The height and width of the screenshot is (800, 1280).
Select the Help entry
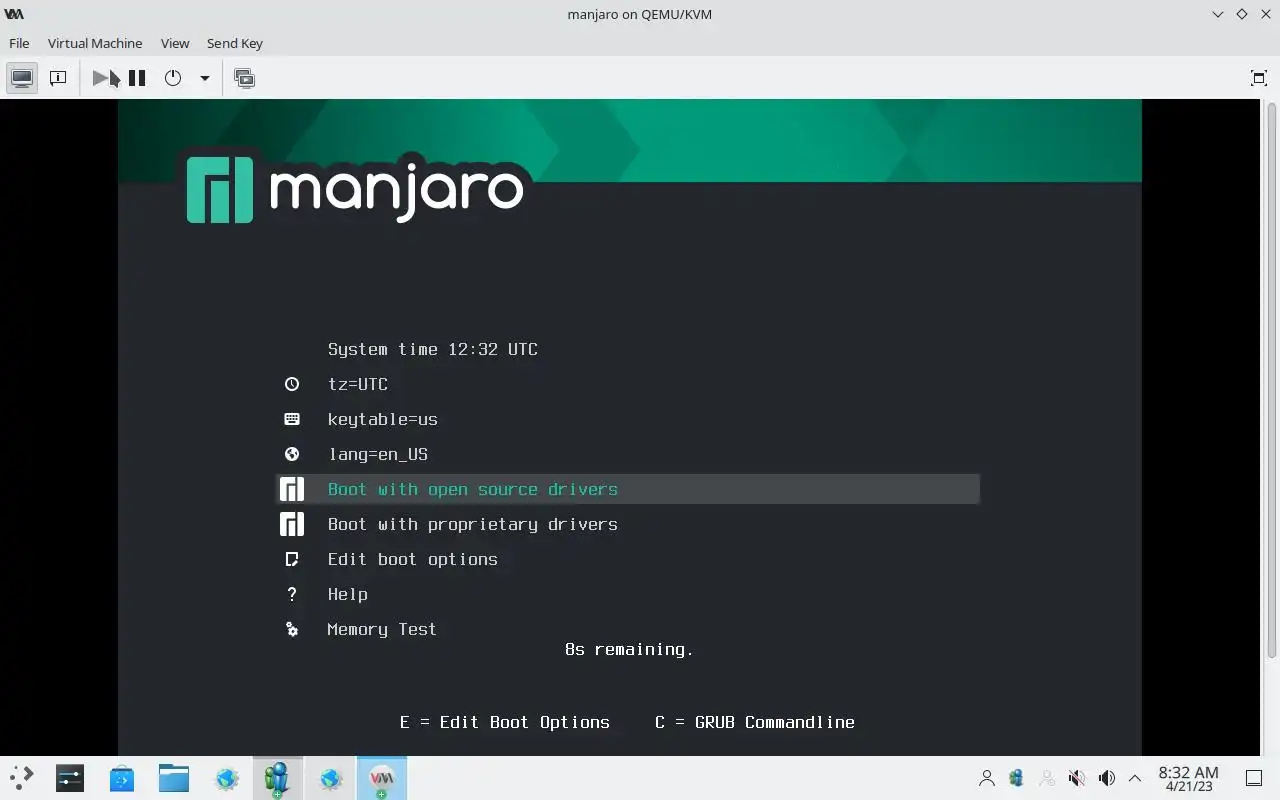click(348, 594)
